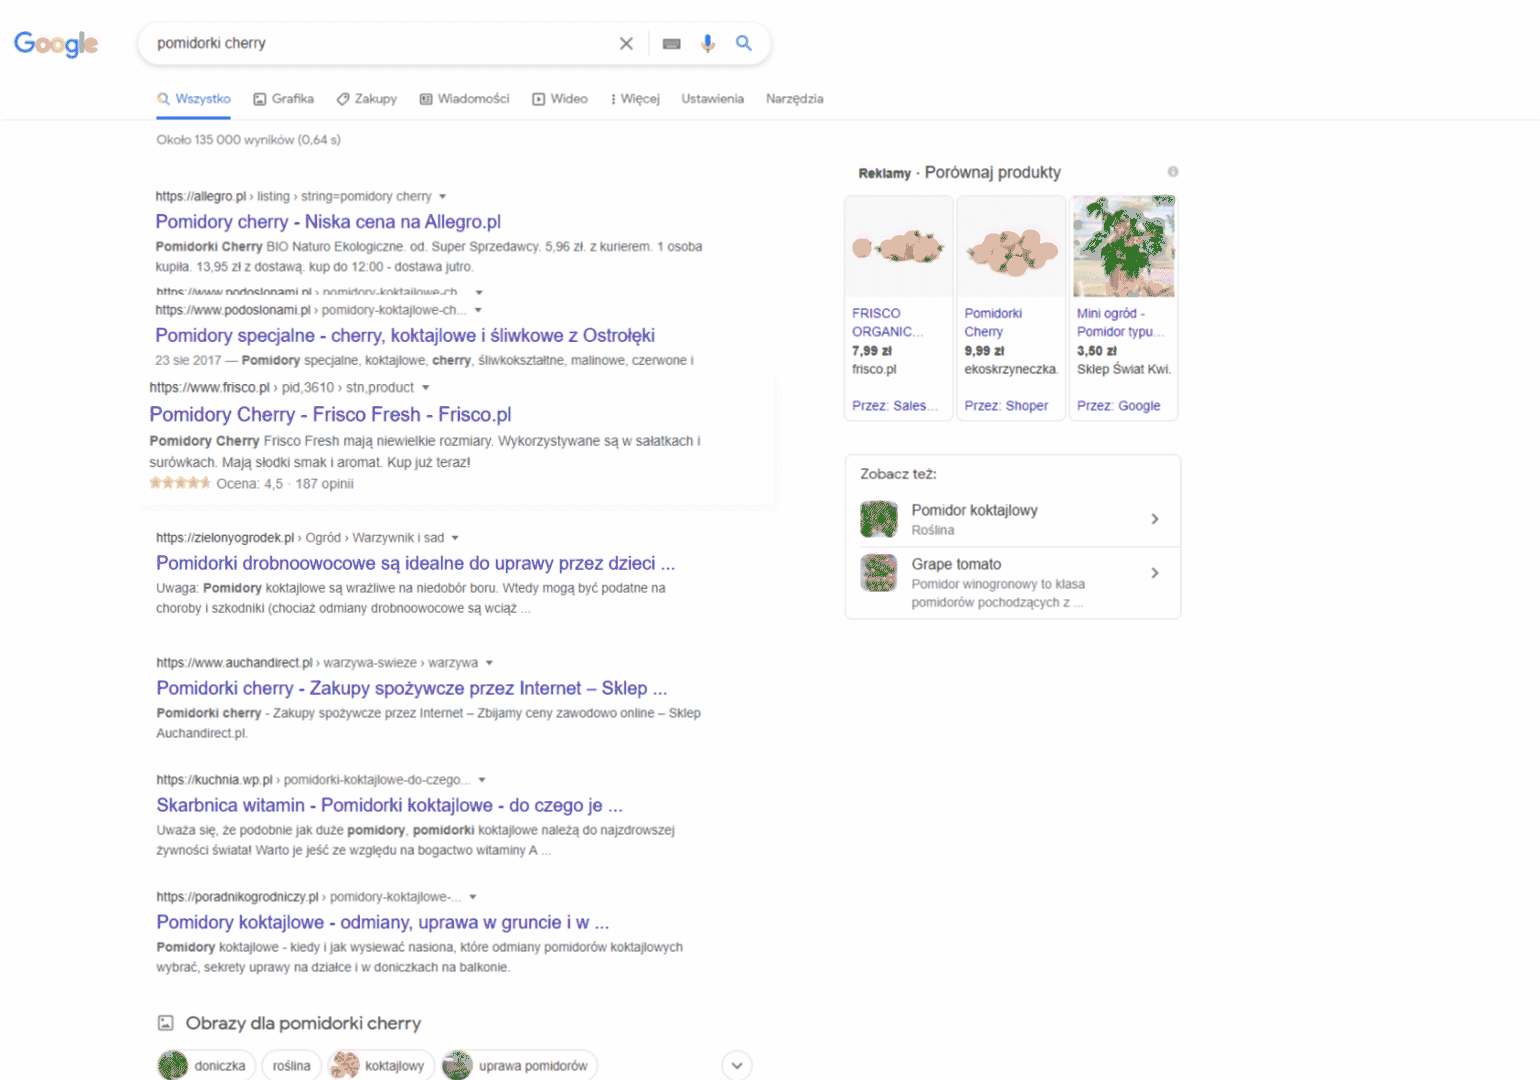The height and width of the screenshot is (1080, 1540).
Task: Click the Około 135 000 wyników text
Action: pyautogui.click(x=248, y=140)
